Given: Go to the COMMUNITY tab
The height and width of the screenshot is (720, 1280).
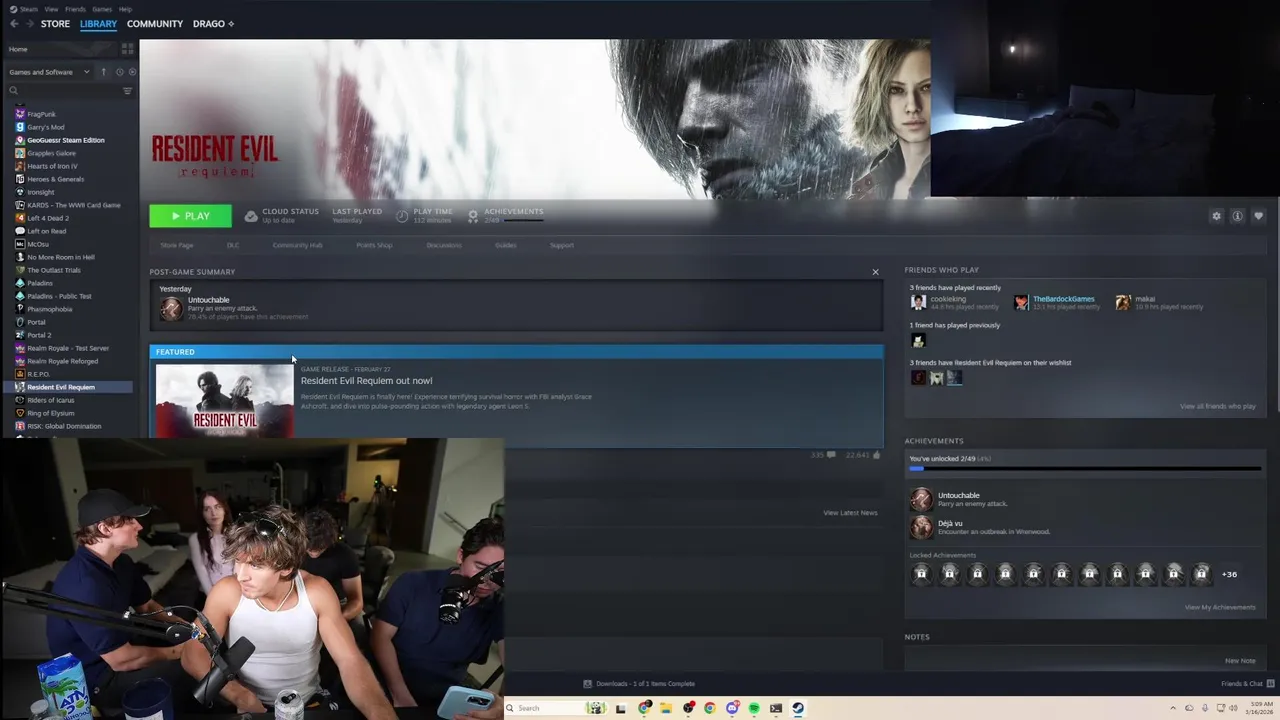Looking at the screenshot, I should click(x=155, y=24).
